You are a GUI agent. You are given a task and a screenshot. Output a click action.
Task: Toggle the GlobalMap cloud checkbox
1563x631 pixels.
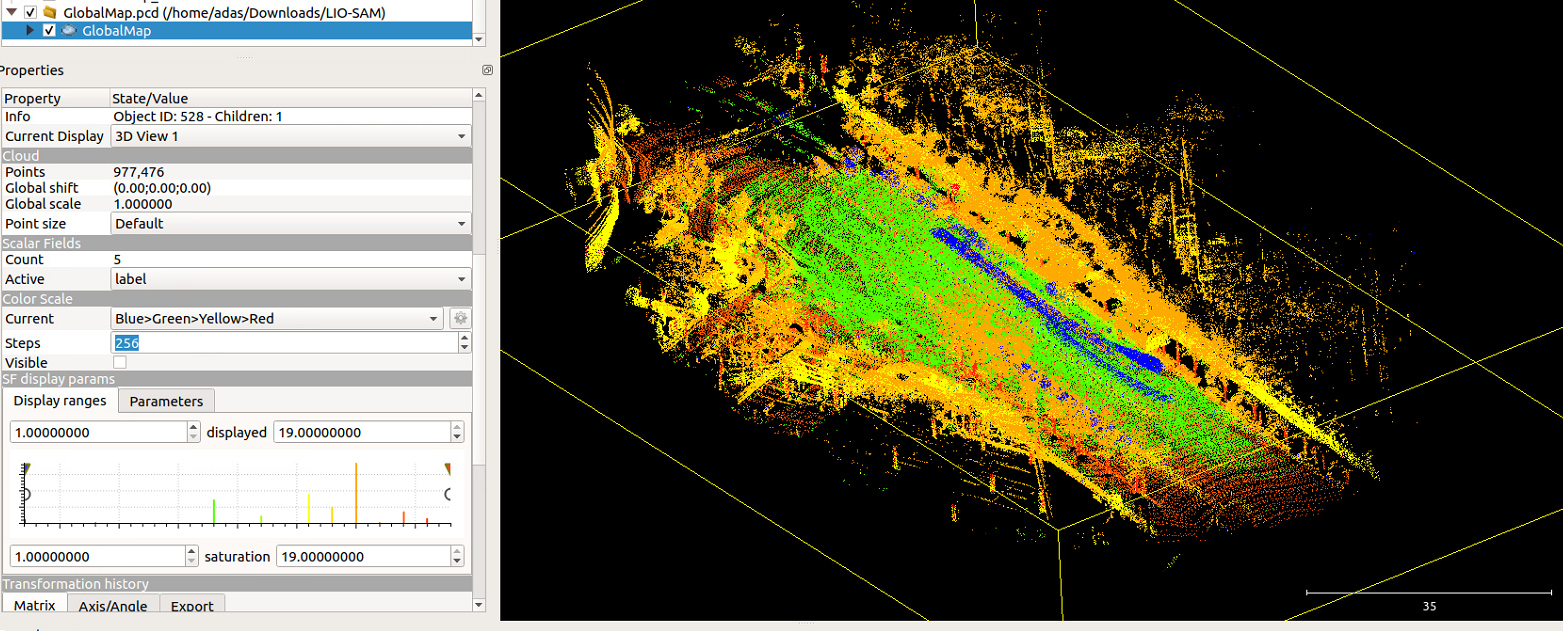click(x=49, y=30)
